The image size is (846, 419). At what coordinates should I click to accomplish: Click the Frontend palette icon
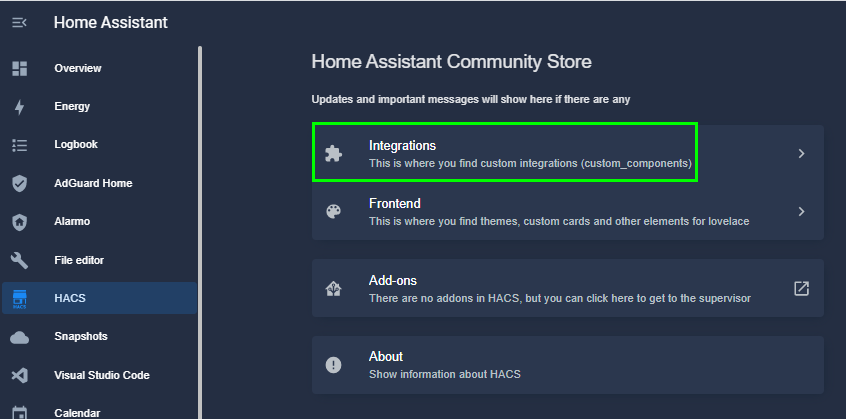pyautogui.click(x=333, y=211)
